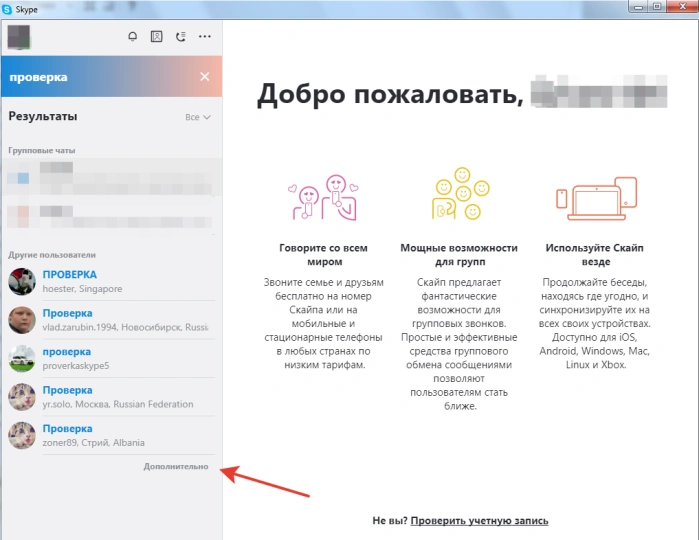Open the contacts icon in the header
The width and height of the screenshot is (699, 540).
coord(156,37)
